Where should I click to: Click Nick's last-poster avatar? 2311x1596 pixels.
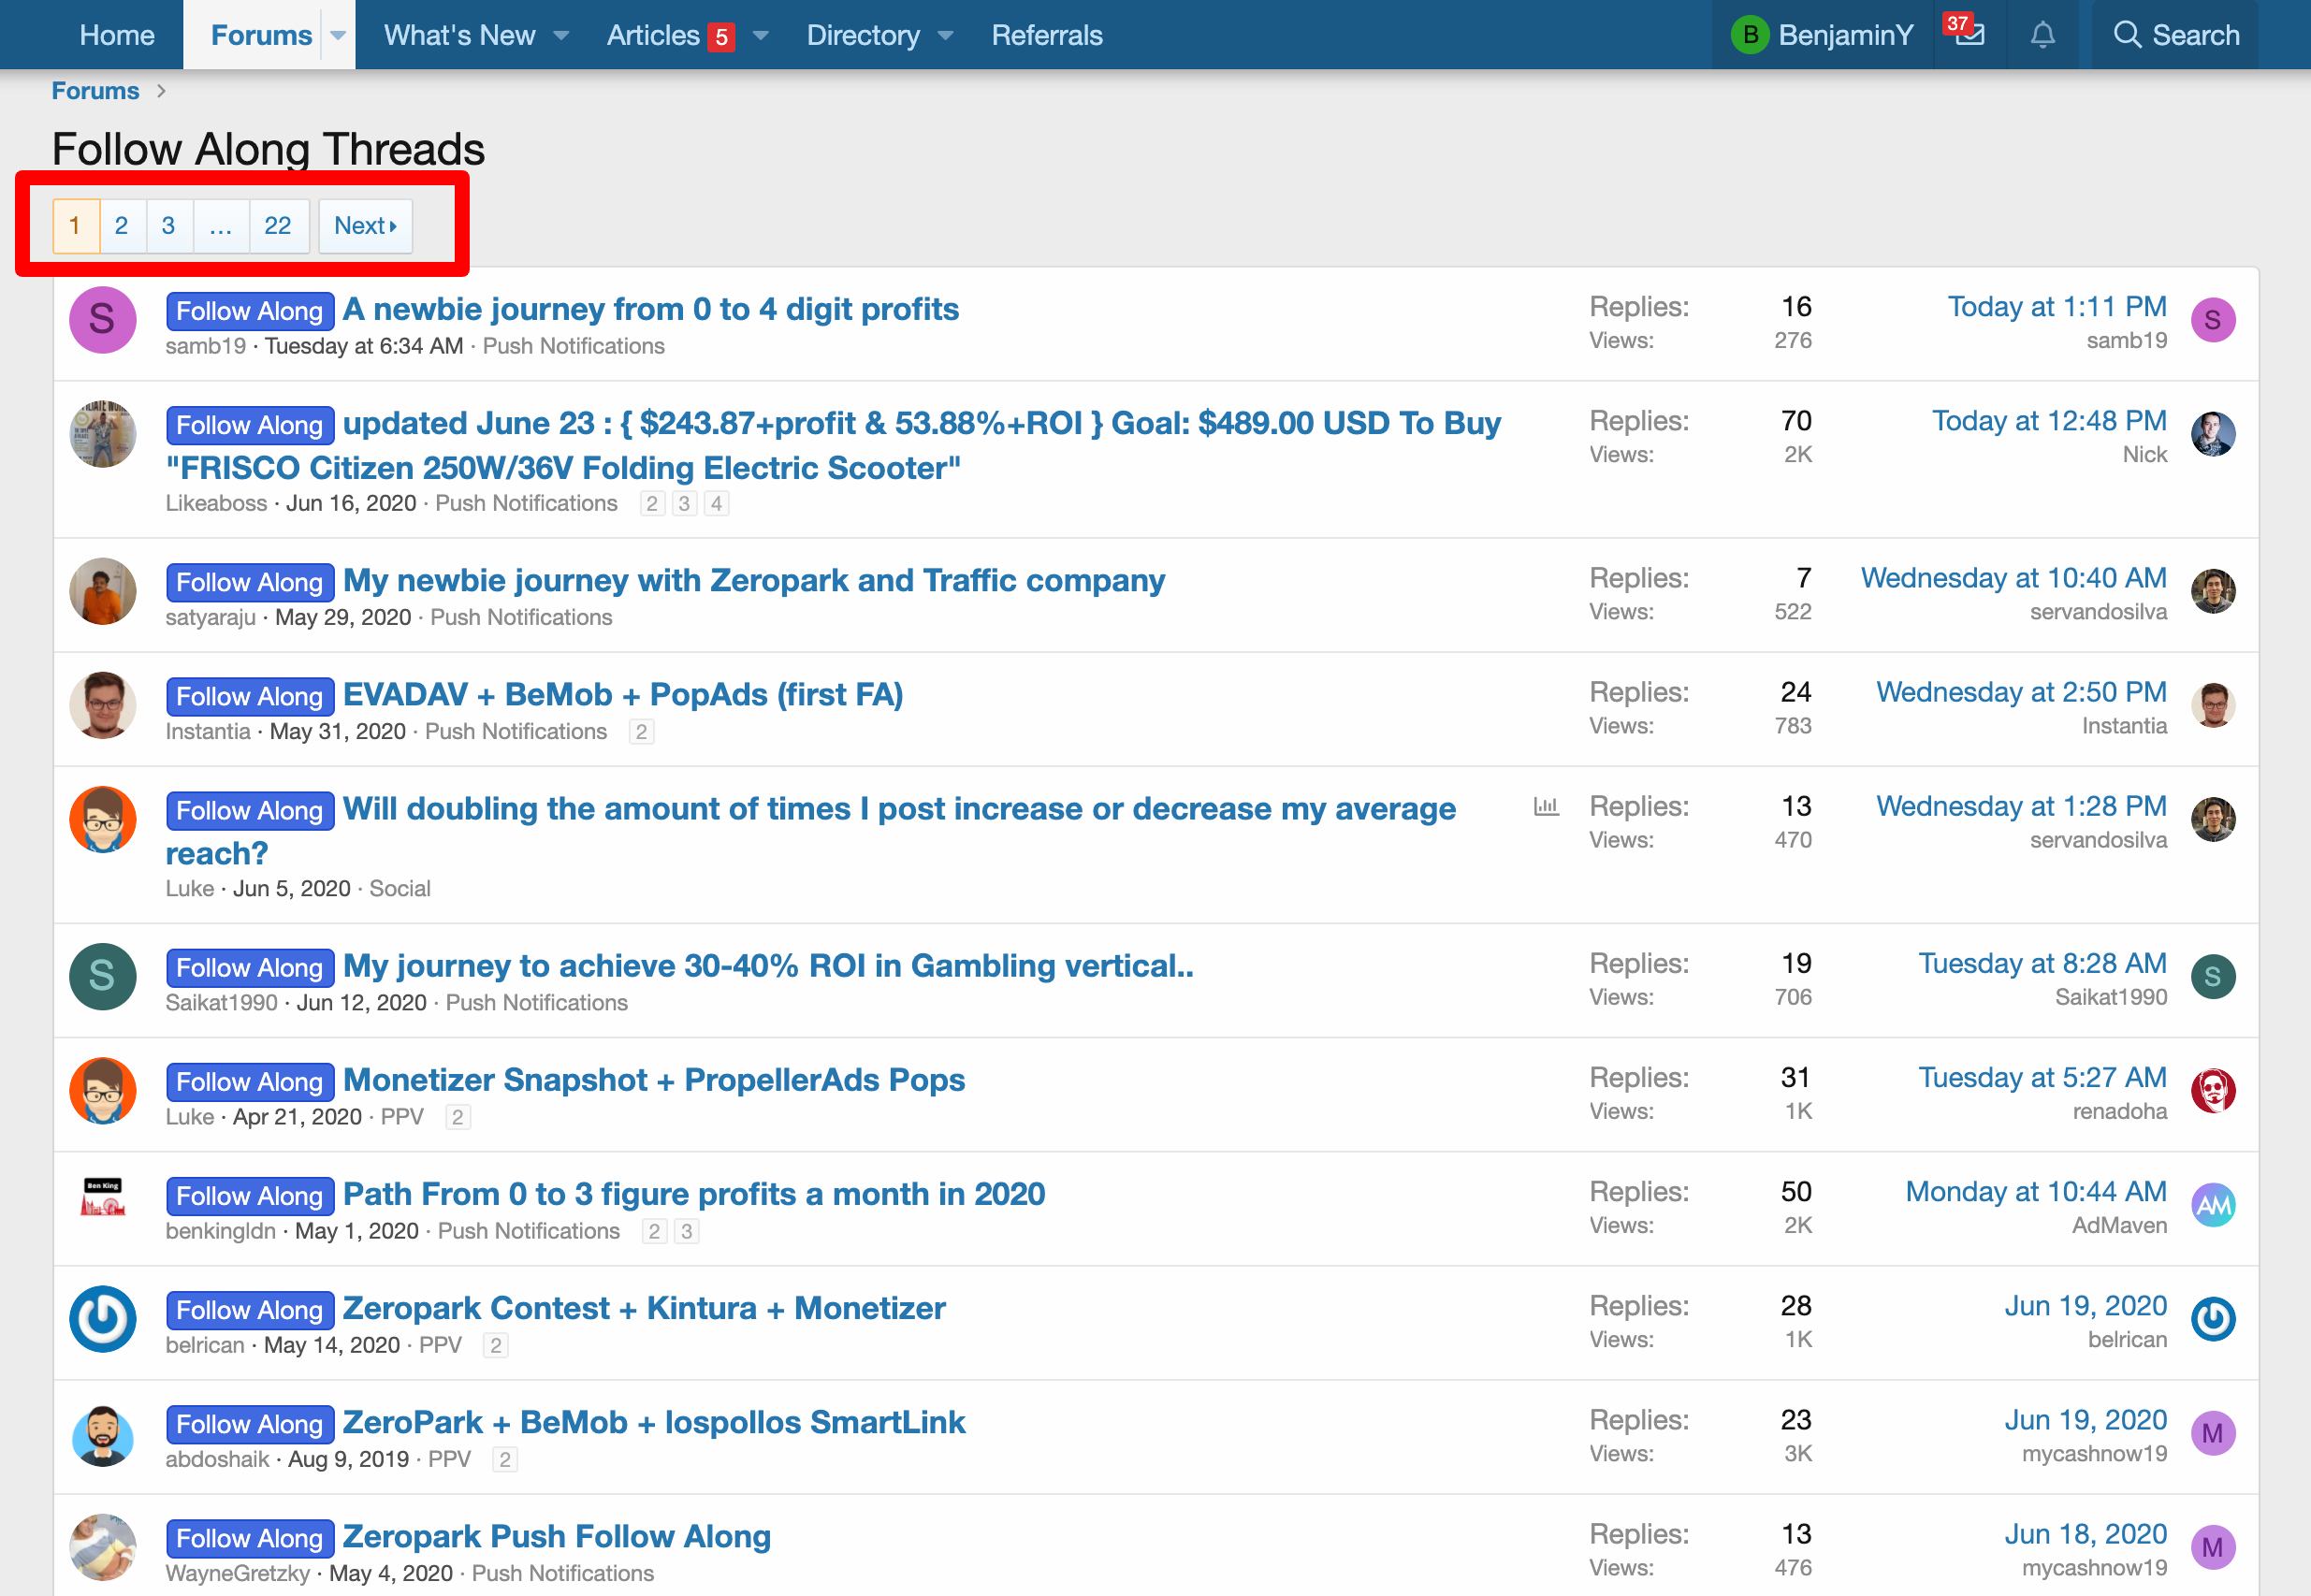[x=2212, y=434]
